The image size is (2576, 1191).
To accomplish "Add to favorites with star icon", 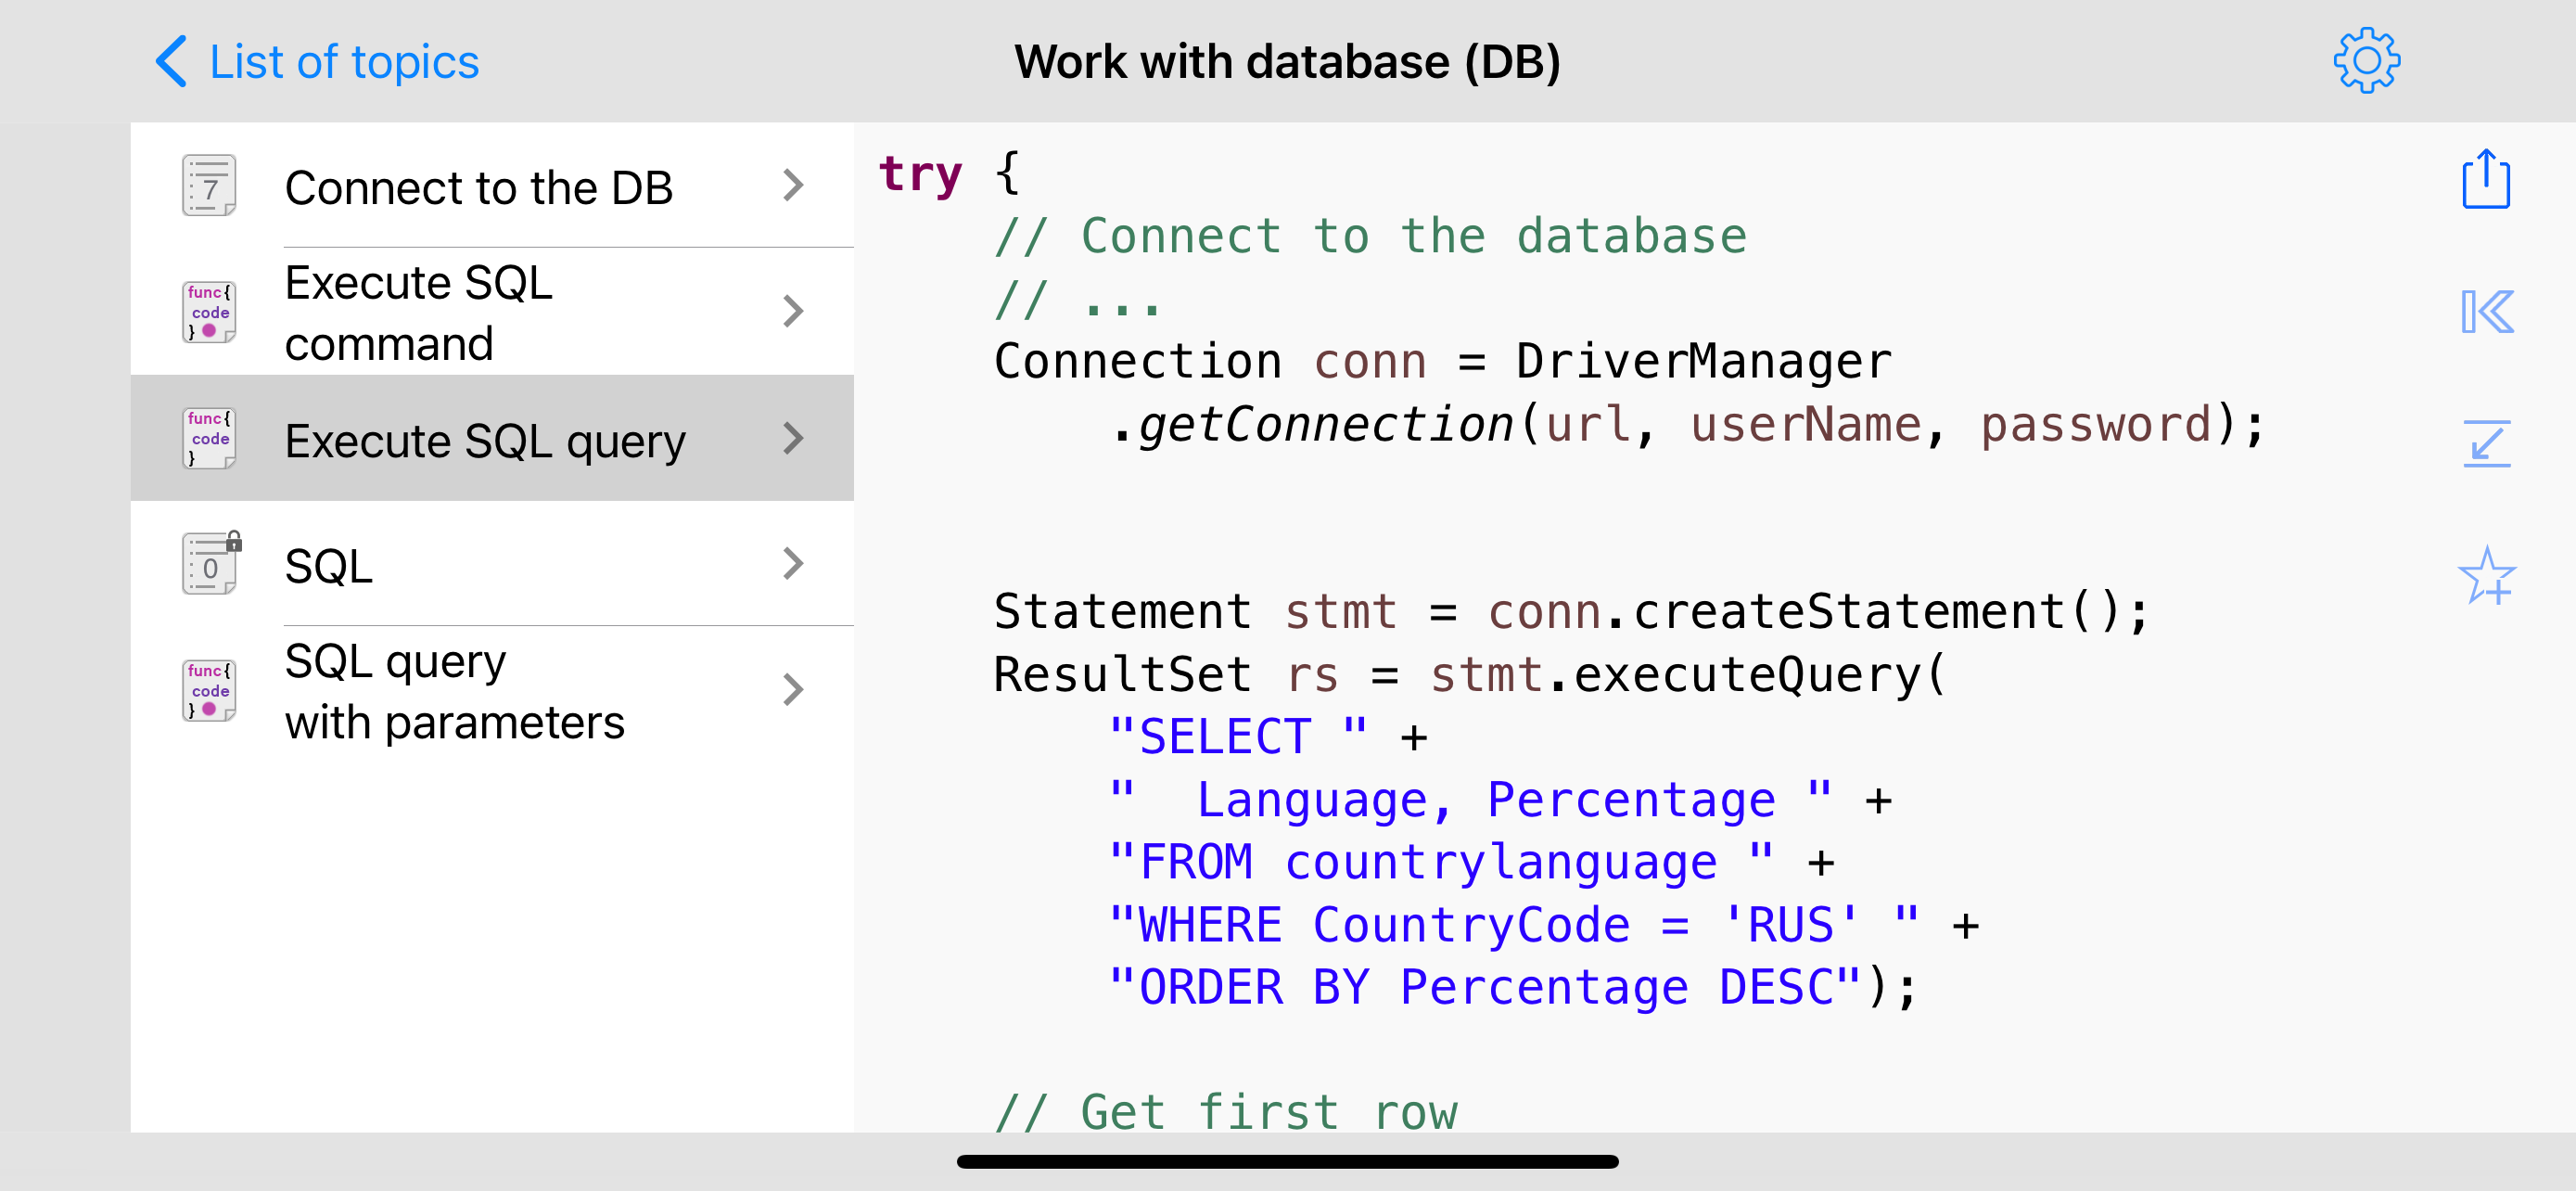I will [2486, 575].
